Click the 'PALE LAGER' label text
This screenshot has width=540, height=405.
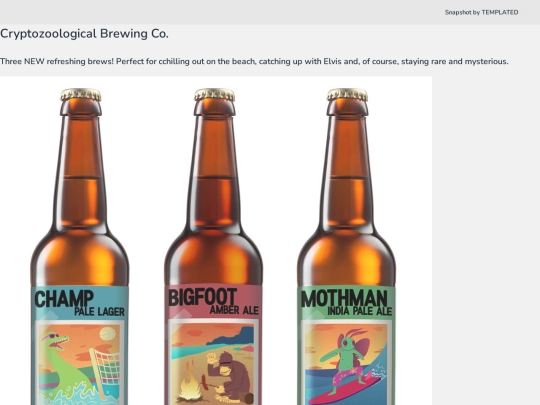(x=100, y=312)
